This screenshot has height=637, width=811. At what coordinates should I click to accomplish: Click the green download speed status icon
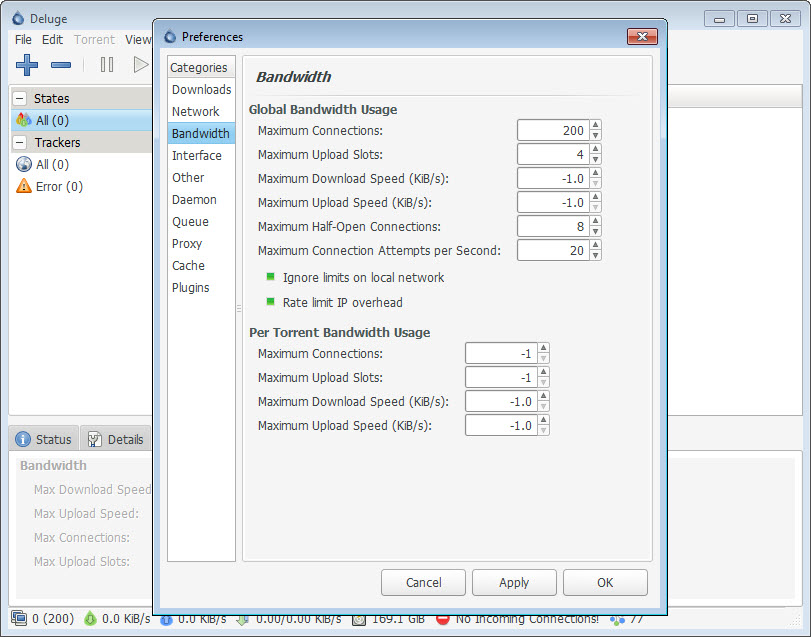pyautogui.click(x=90, y=618)
